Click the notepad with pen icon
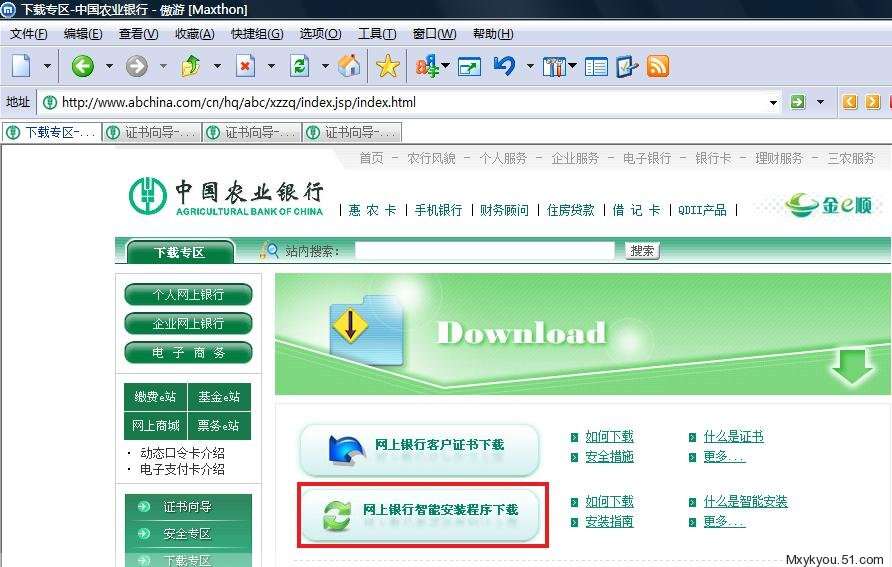The height and width of the screenshot is (567, 892). pos(627,67)
